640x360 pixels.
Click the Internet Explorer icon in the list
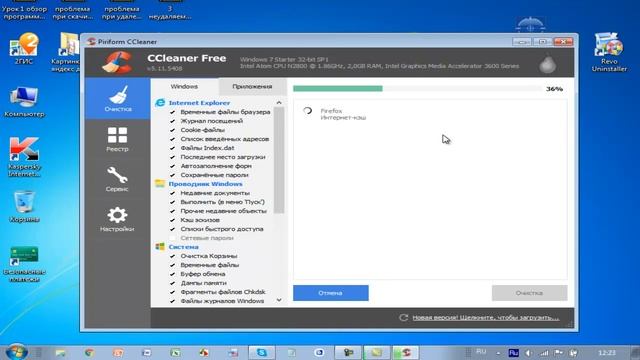[160, 103]
